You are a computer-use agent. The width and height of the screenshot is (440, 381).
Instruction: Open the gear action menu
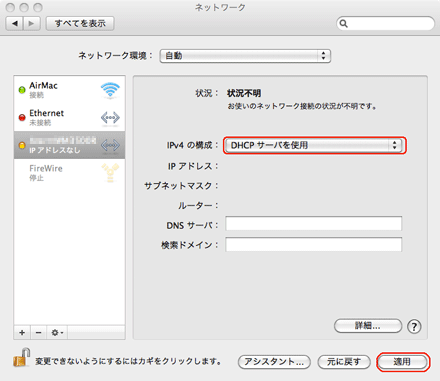(x=57, y=333)
